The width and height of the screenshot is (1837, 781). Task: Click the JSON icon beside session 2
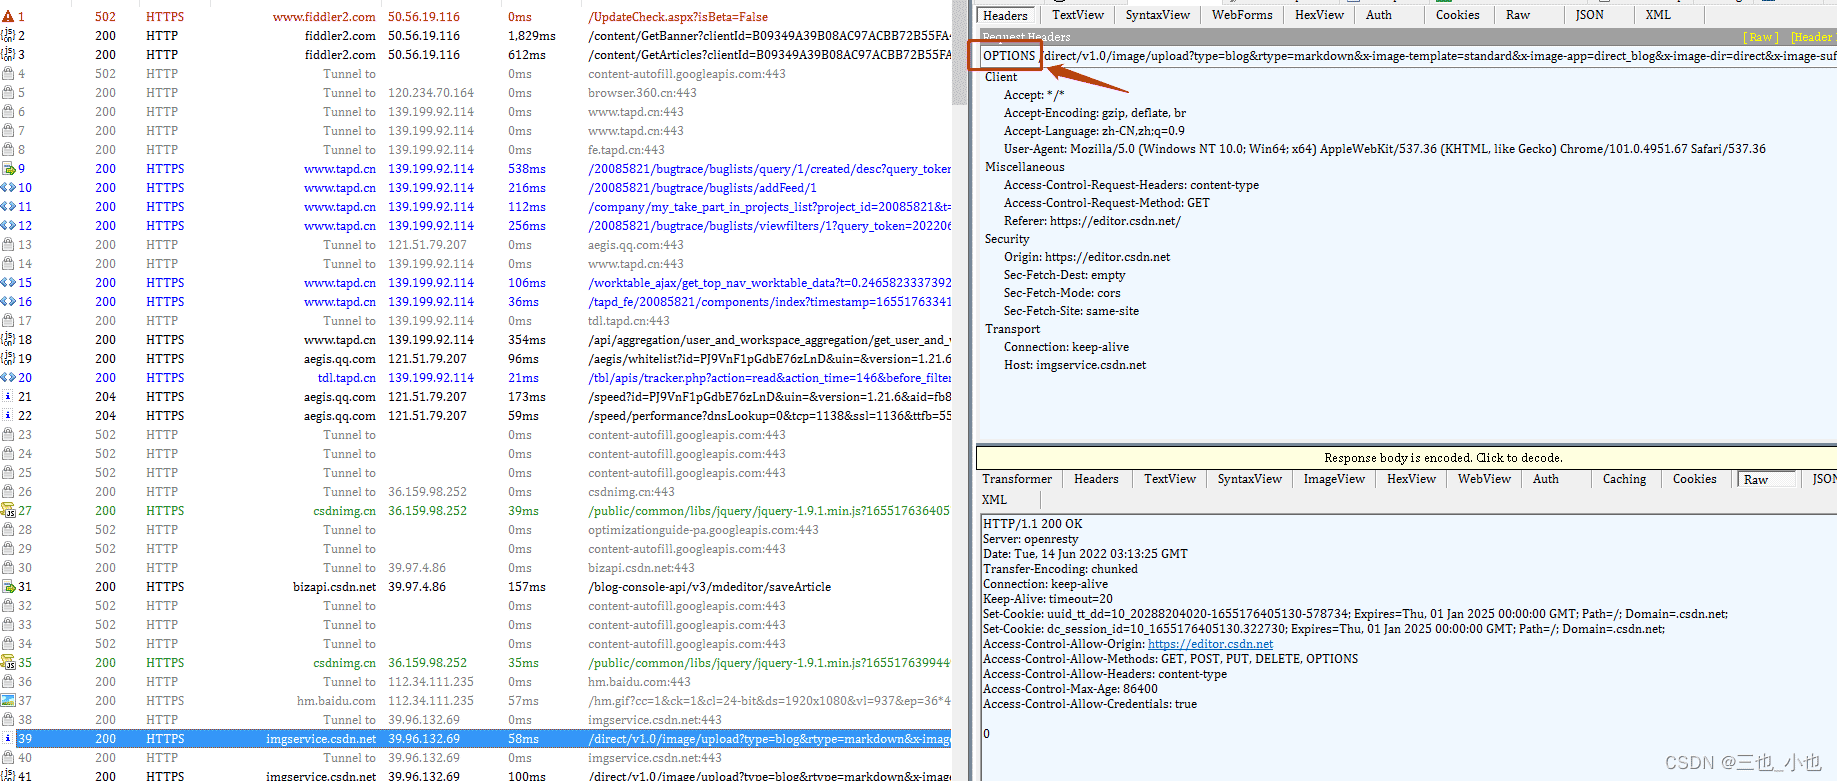coord(8,36)
